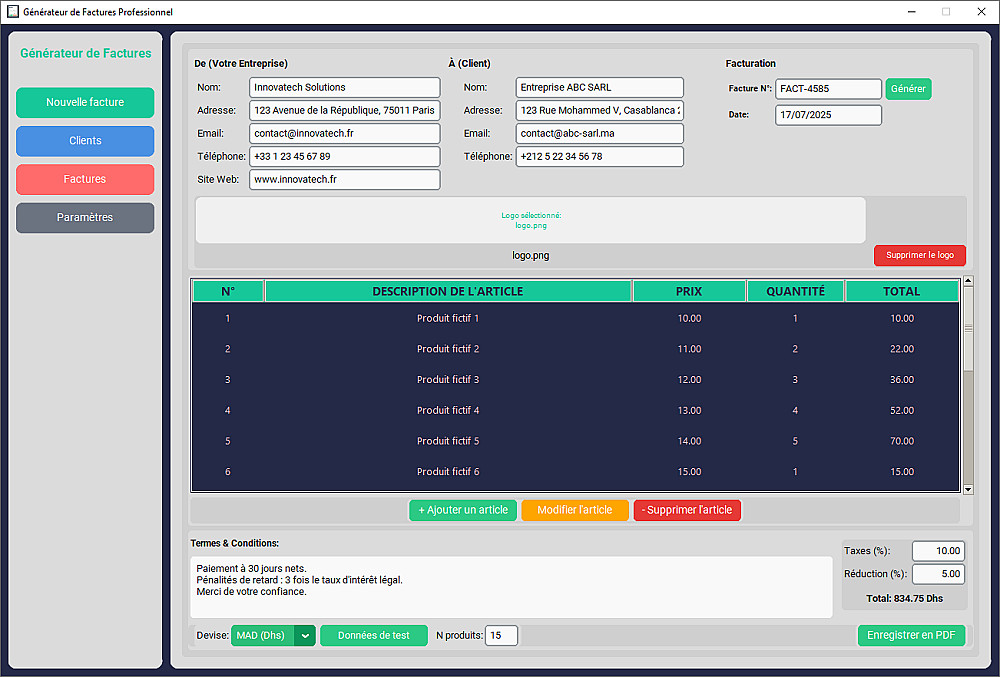Edit the company address field

[344, 110]
